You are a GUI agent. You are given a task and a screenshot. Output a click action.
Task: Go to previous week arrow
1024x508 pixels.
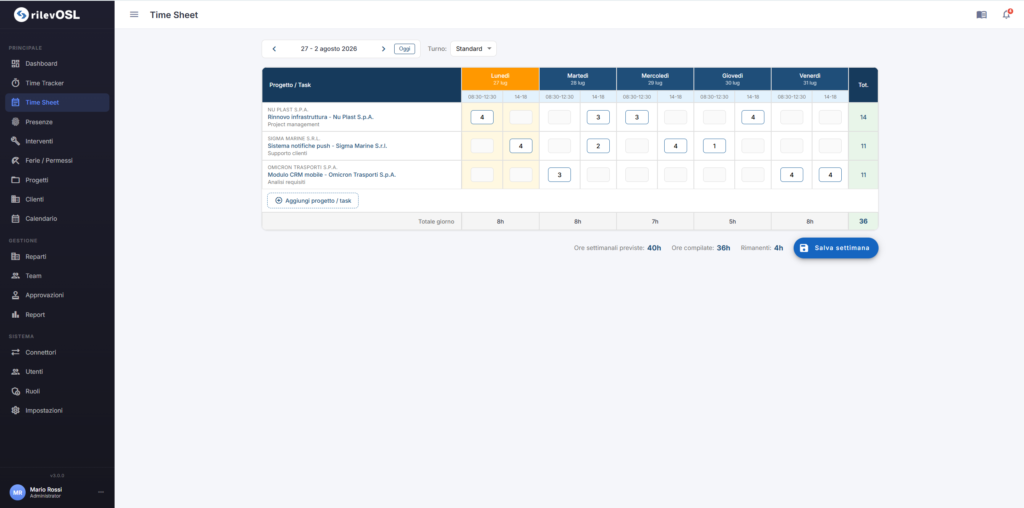tap(274, 49)
